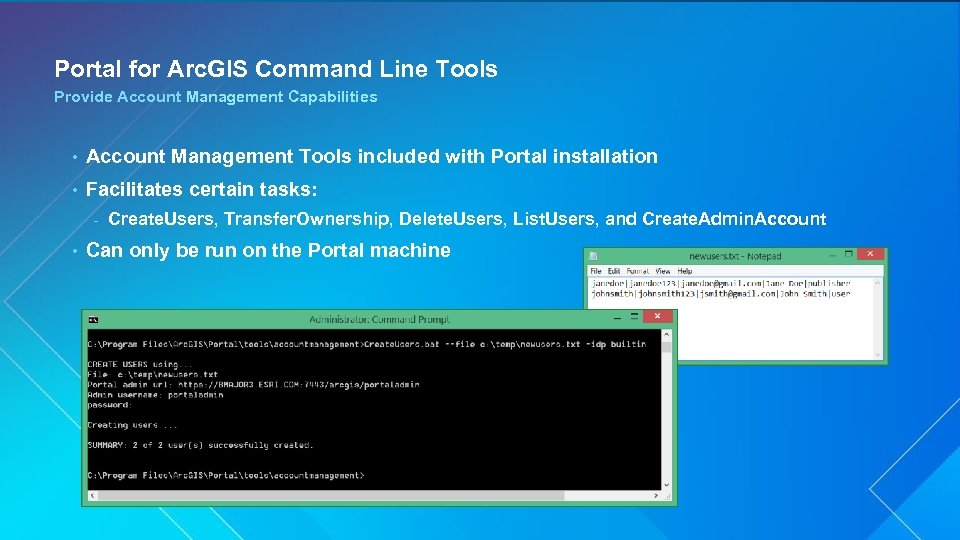
Task: Click the 'SUMMARY: 2 of 2 user(s)' line
Action: (x=200, y=445)
